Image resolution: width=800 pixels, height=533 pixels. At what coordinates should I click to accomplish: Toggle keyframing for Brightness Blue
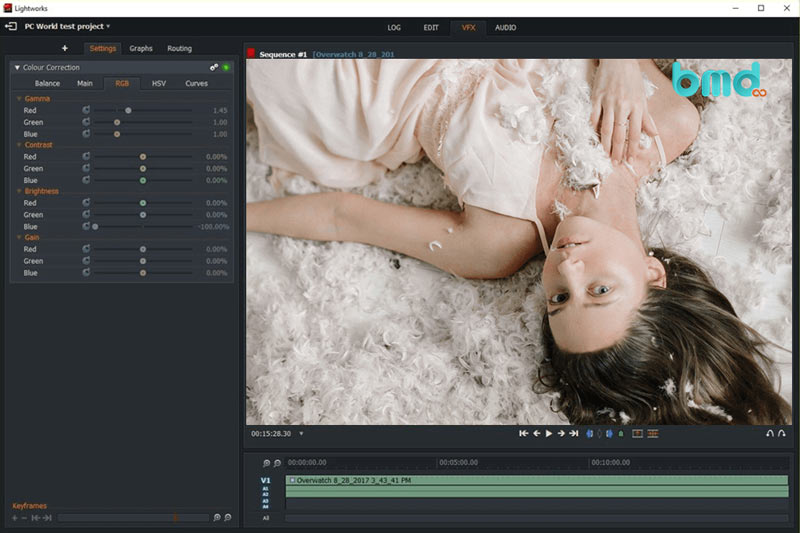pyautogui.click(x=86, y=226)
